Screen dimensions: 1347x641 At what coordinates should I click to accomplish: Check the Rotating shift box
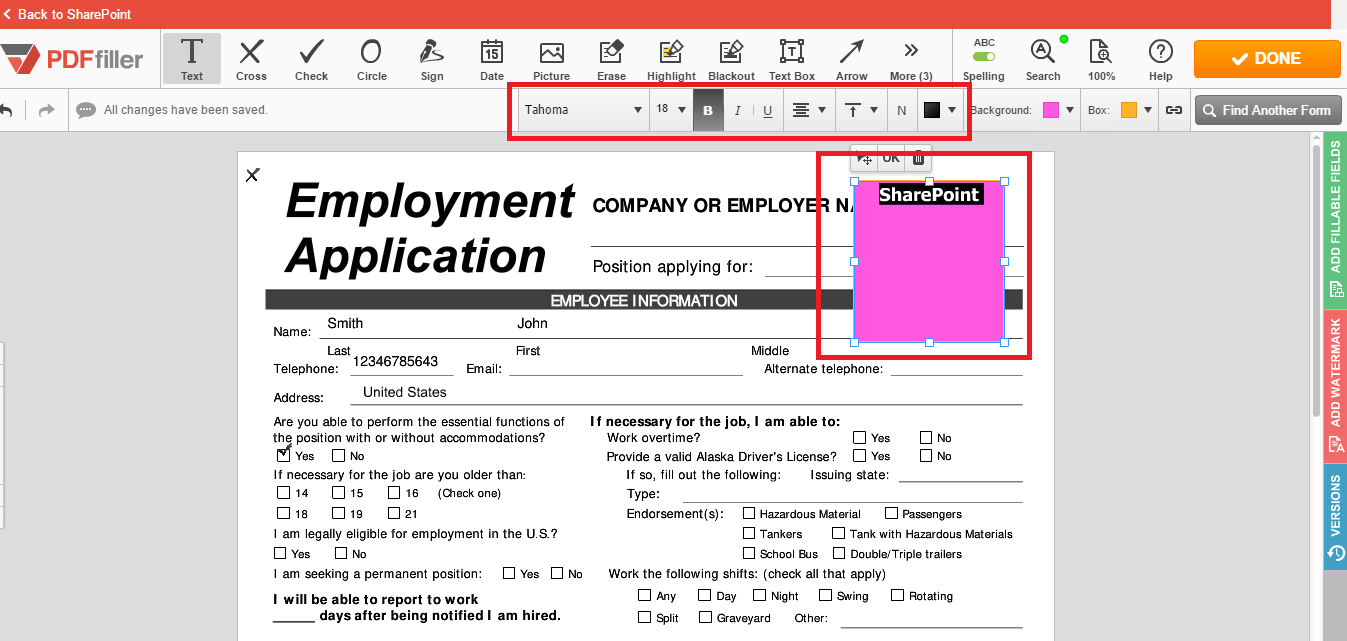(898, 595)
